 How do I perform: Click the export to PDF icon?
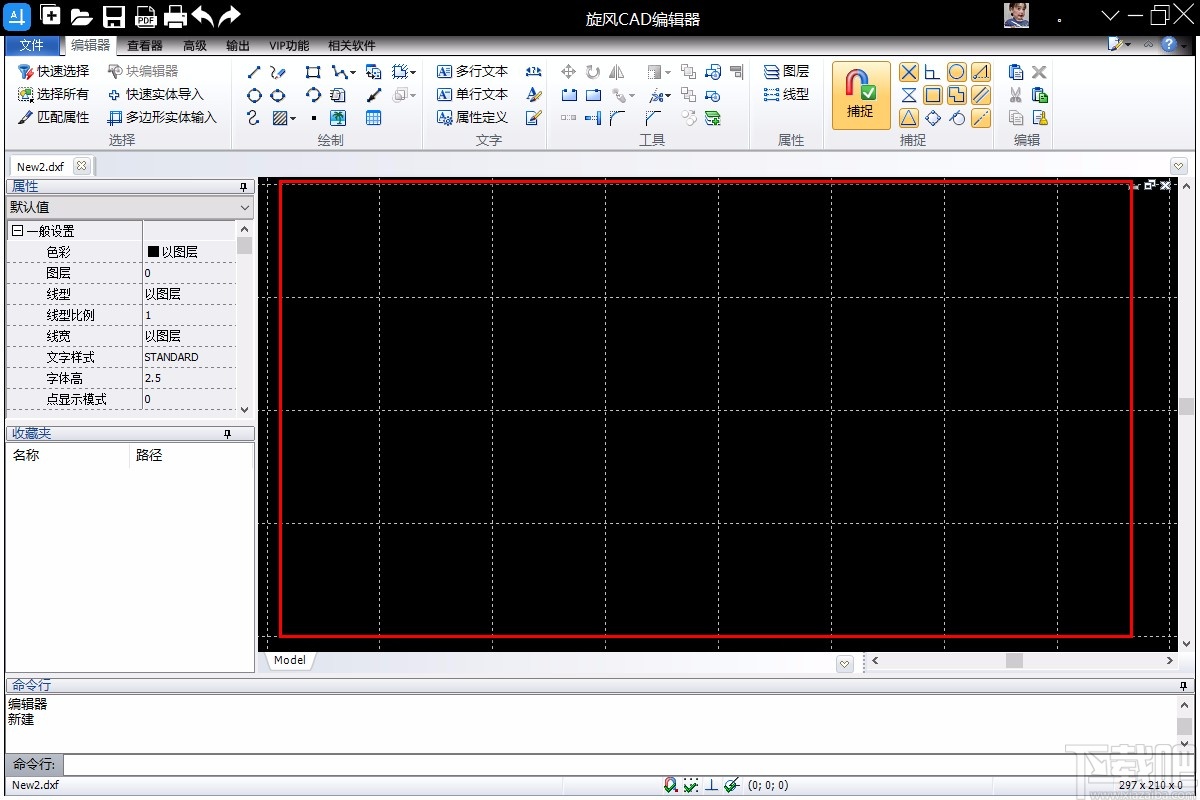tap(145, 16)
